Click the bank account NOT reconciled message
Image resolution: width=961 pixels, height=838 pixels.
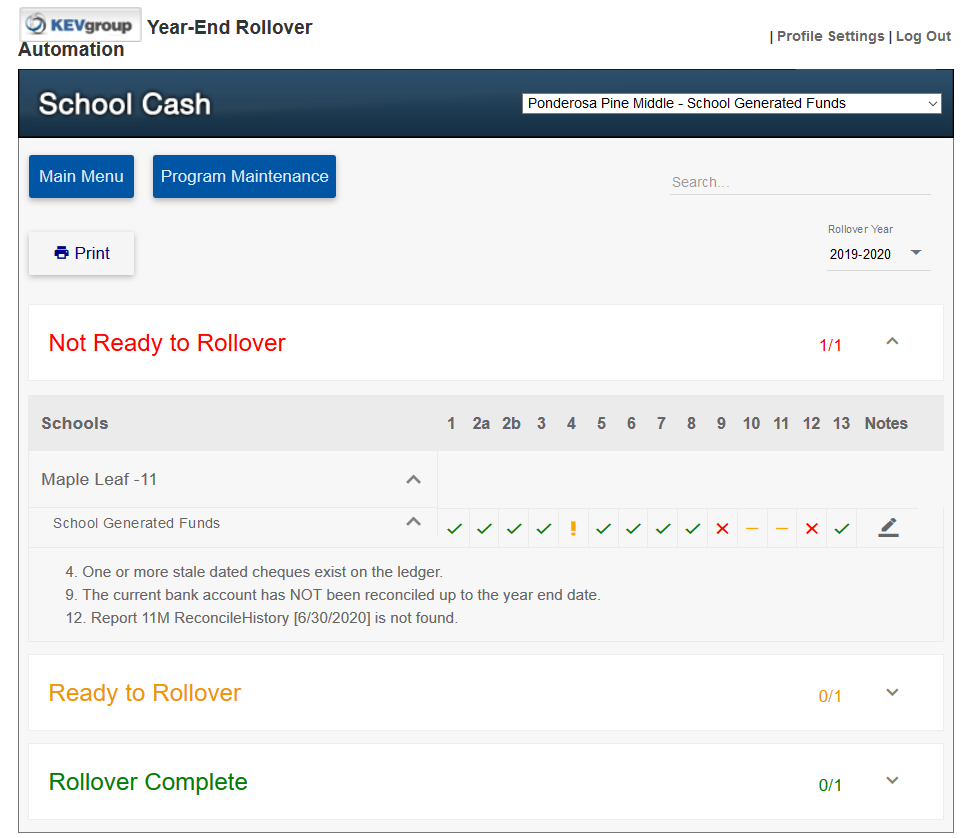[333, 595]
